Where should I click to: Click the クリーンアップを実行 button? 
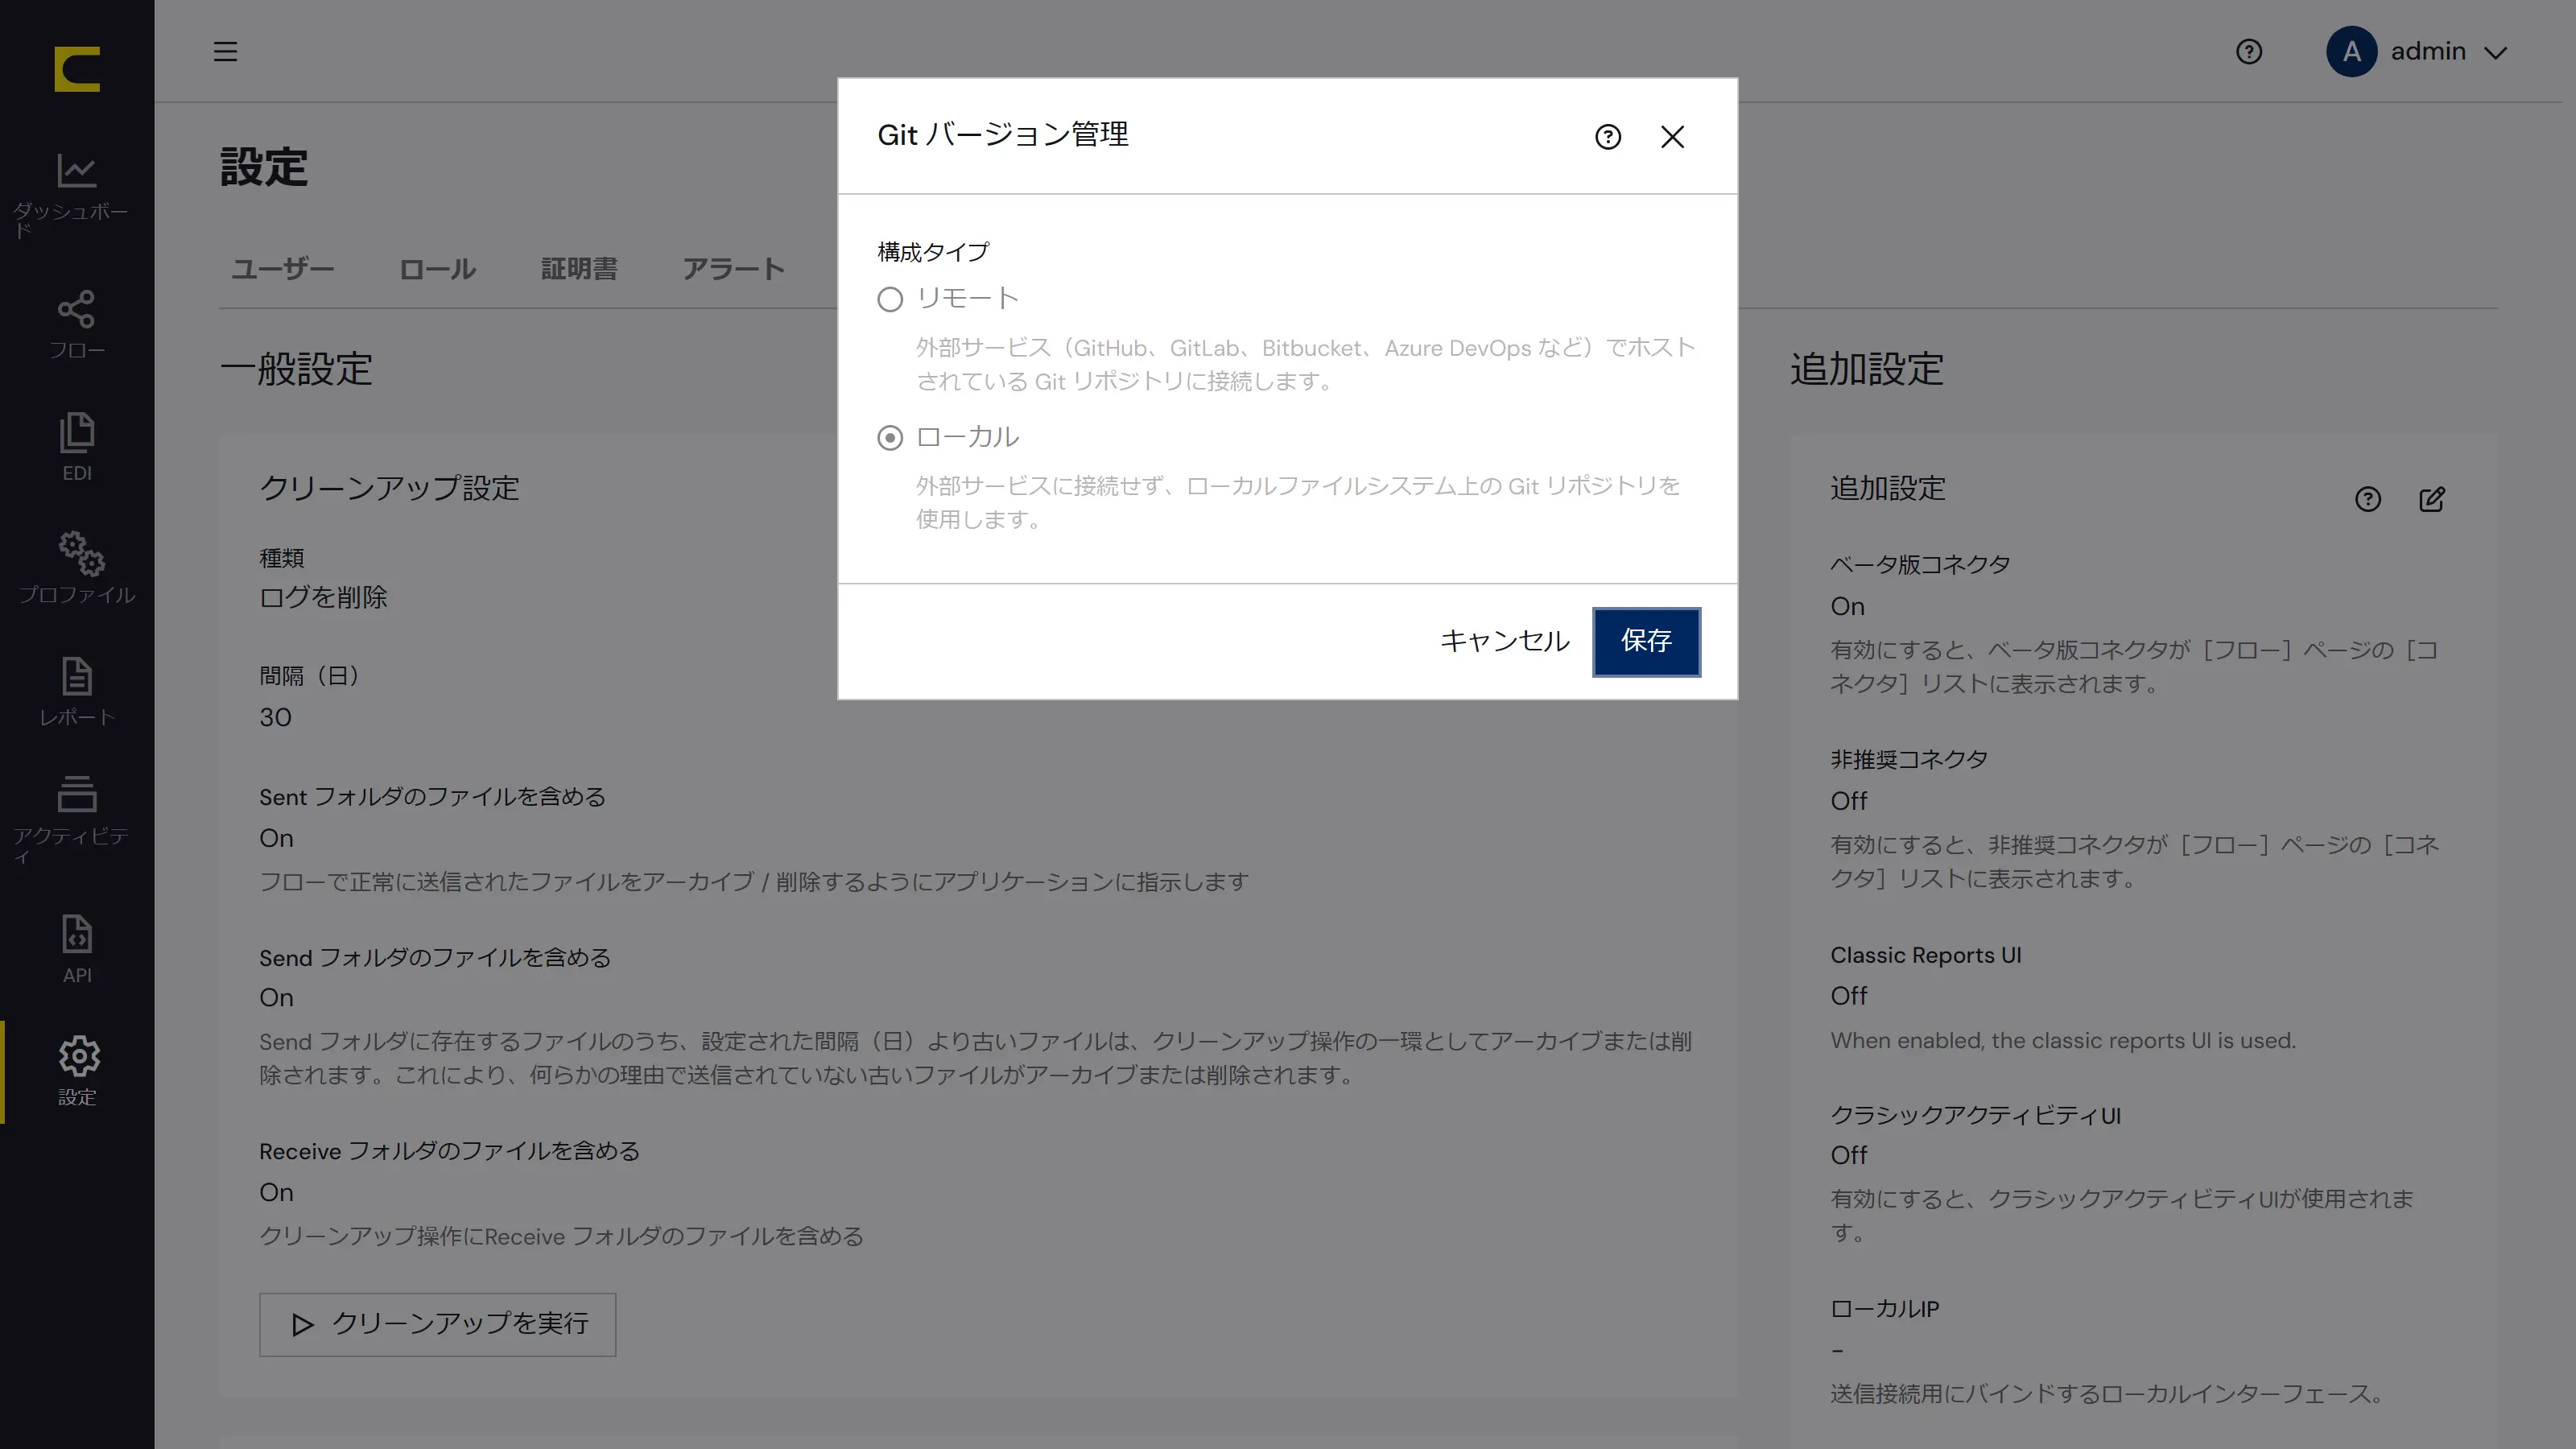tap(437, 1324)
